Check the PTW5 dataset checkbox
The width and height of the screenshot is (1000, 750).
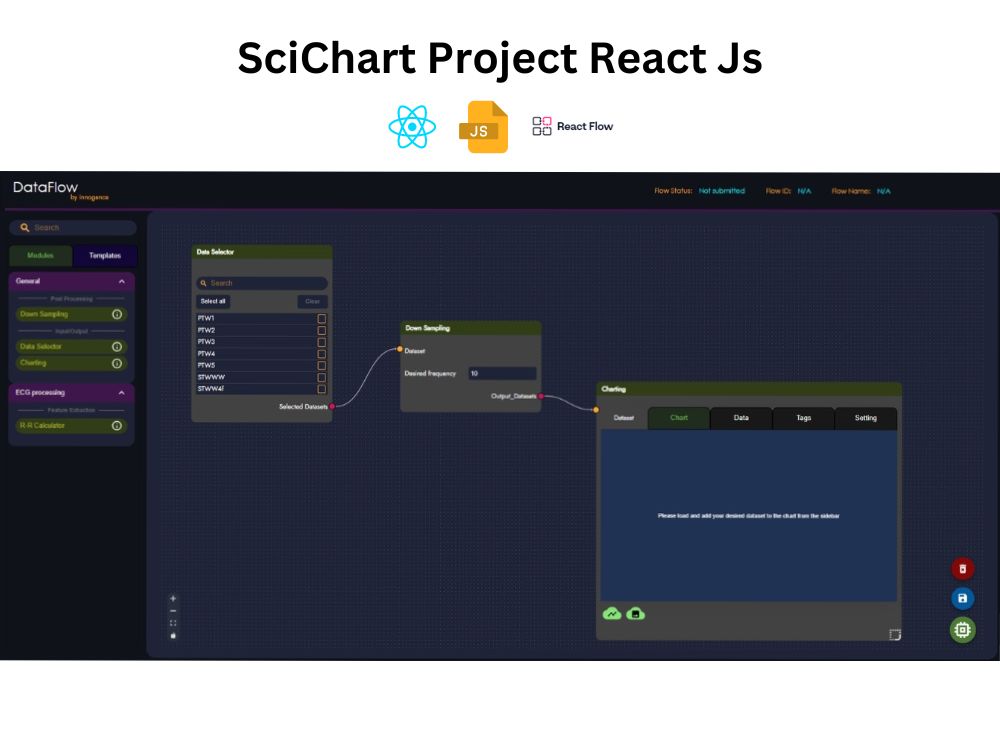[321, 365]
